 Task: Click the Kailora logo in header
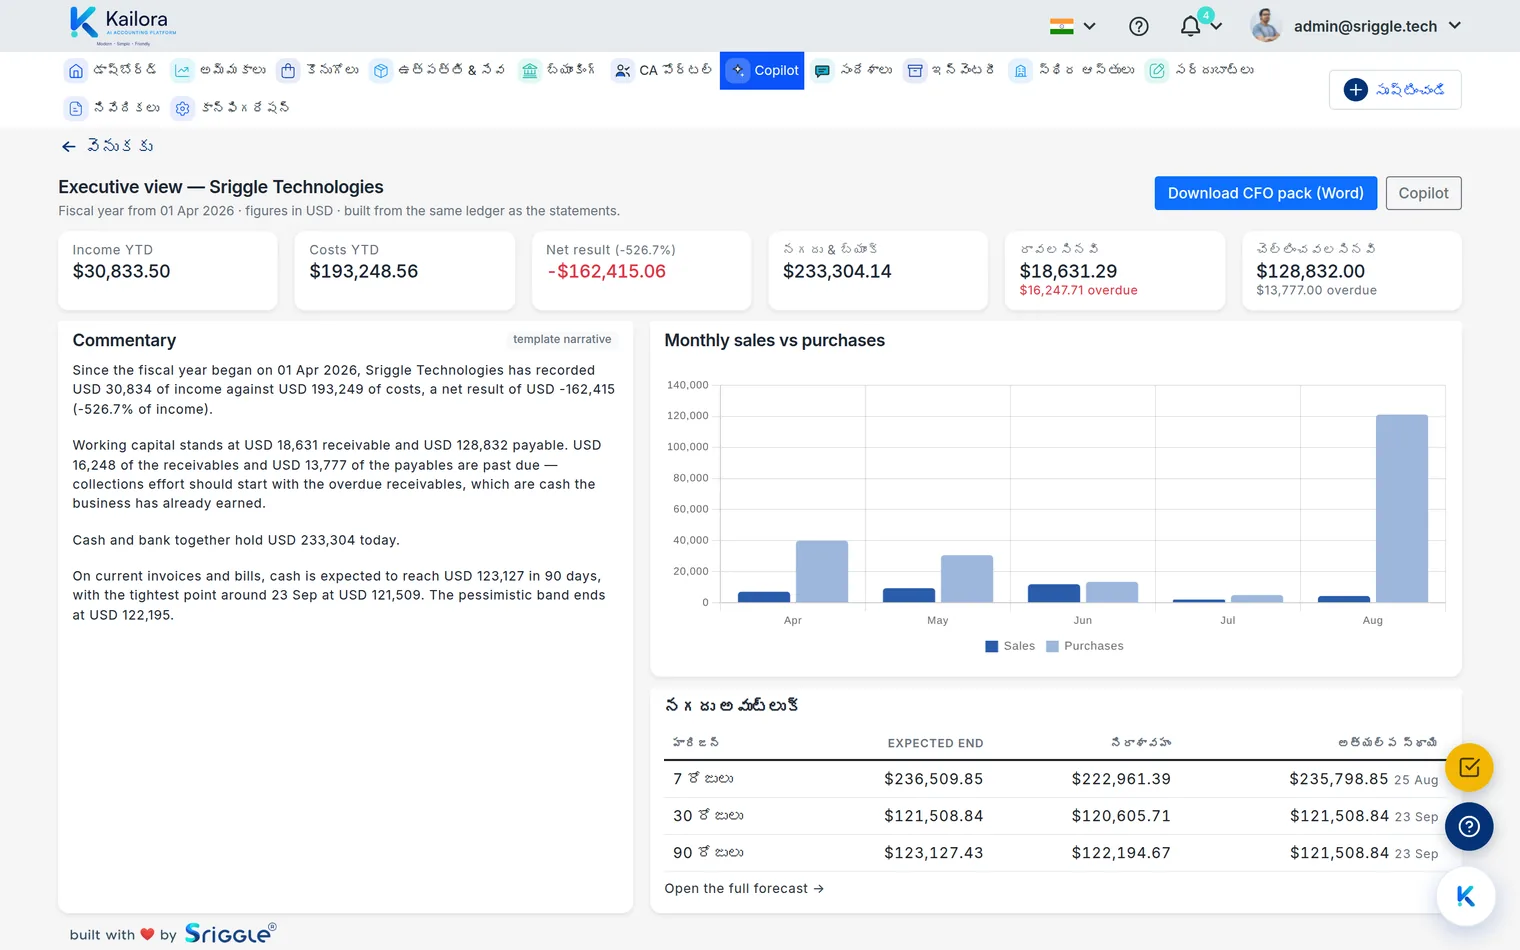123,25
